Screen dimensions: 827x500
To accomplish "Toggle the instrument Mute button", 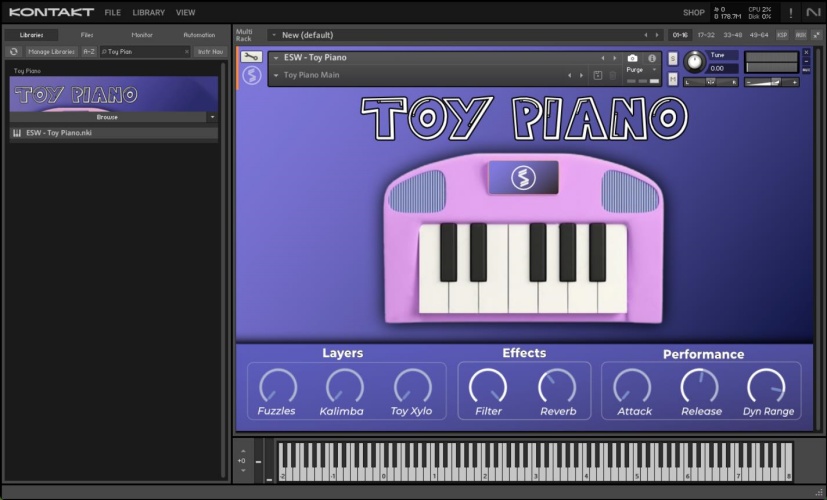I will pos(673,77).
